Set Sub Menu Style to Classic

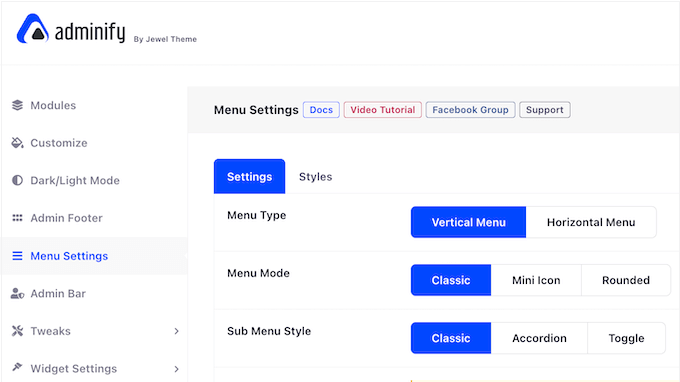pyautogui.click(x=451, y=338)
